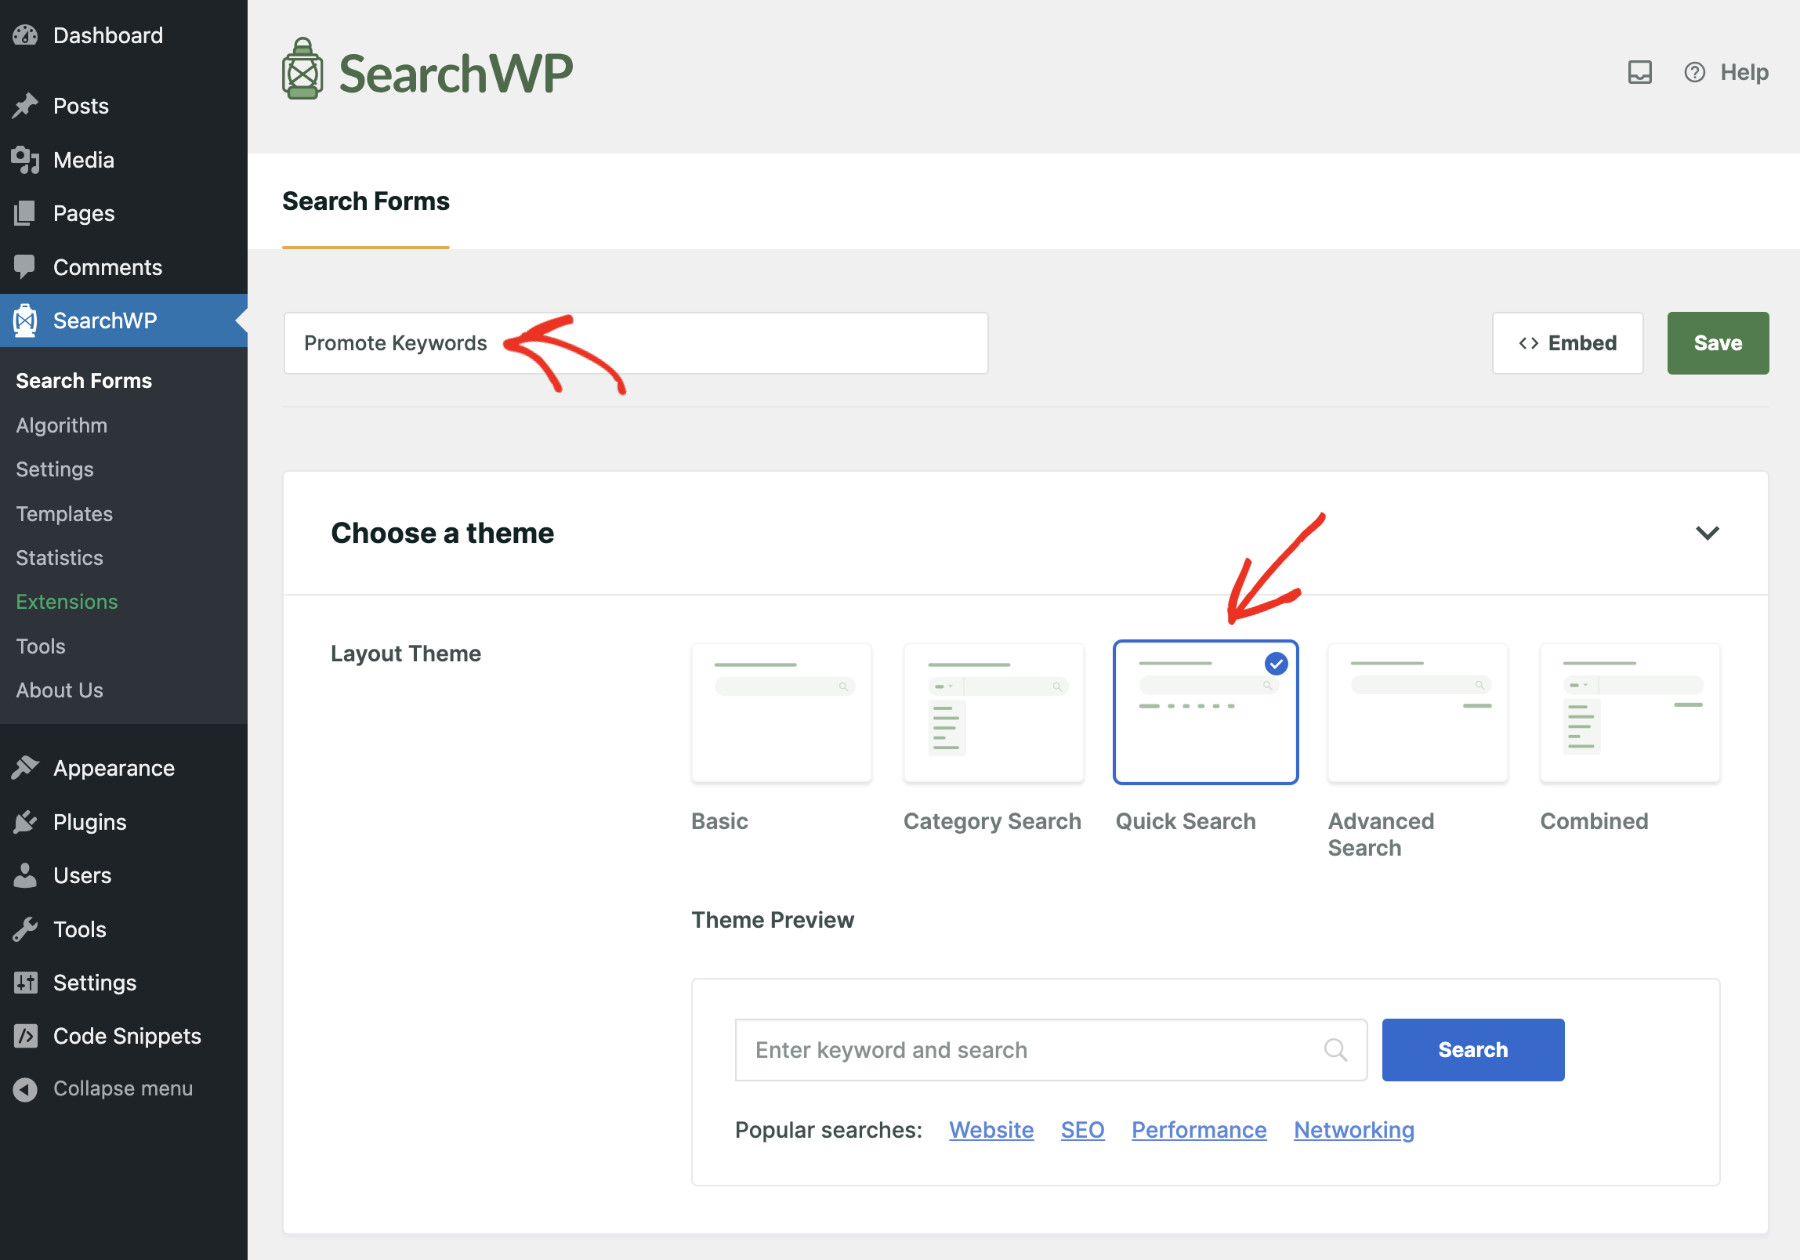
Task: Click the Code Snippets icon
Action: tap(25, 1036)
